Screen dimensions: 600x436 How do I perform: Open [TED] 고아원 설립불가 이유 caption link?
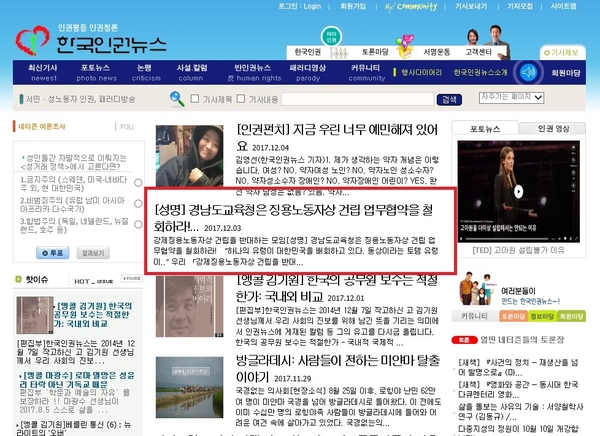(518, 250)
